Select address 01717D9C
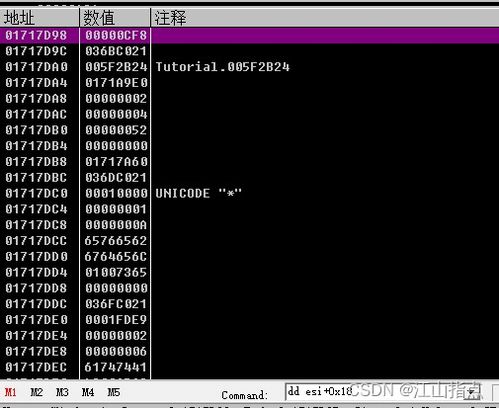Screen dimensions: 499x408 coord(36,51)
